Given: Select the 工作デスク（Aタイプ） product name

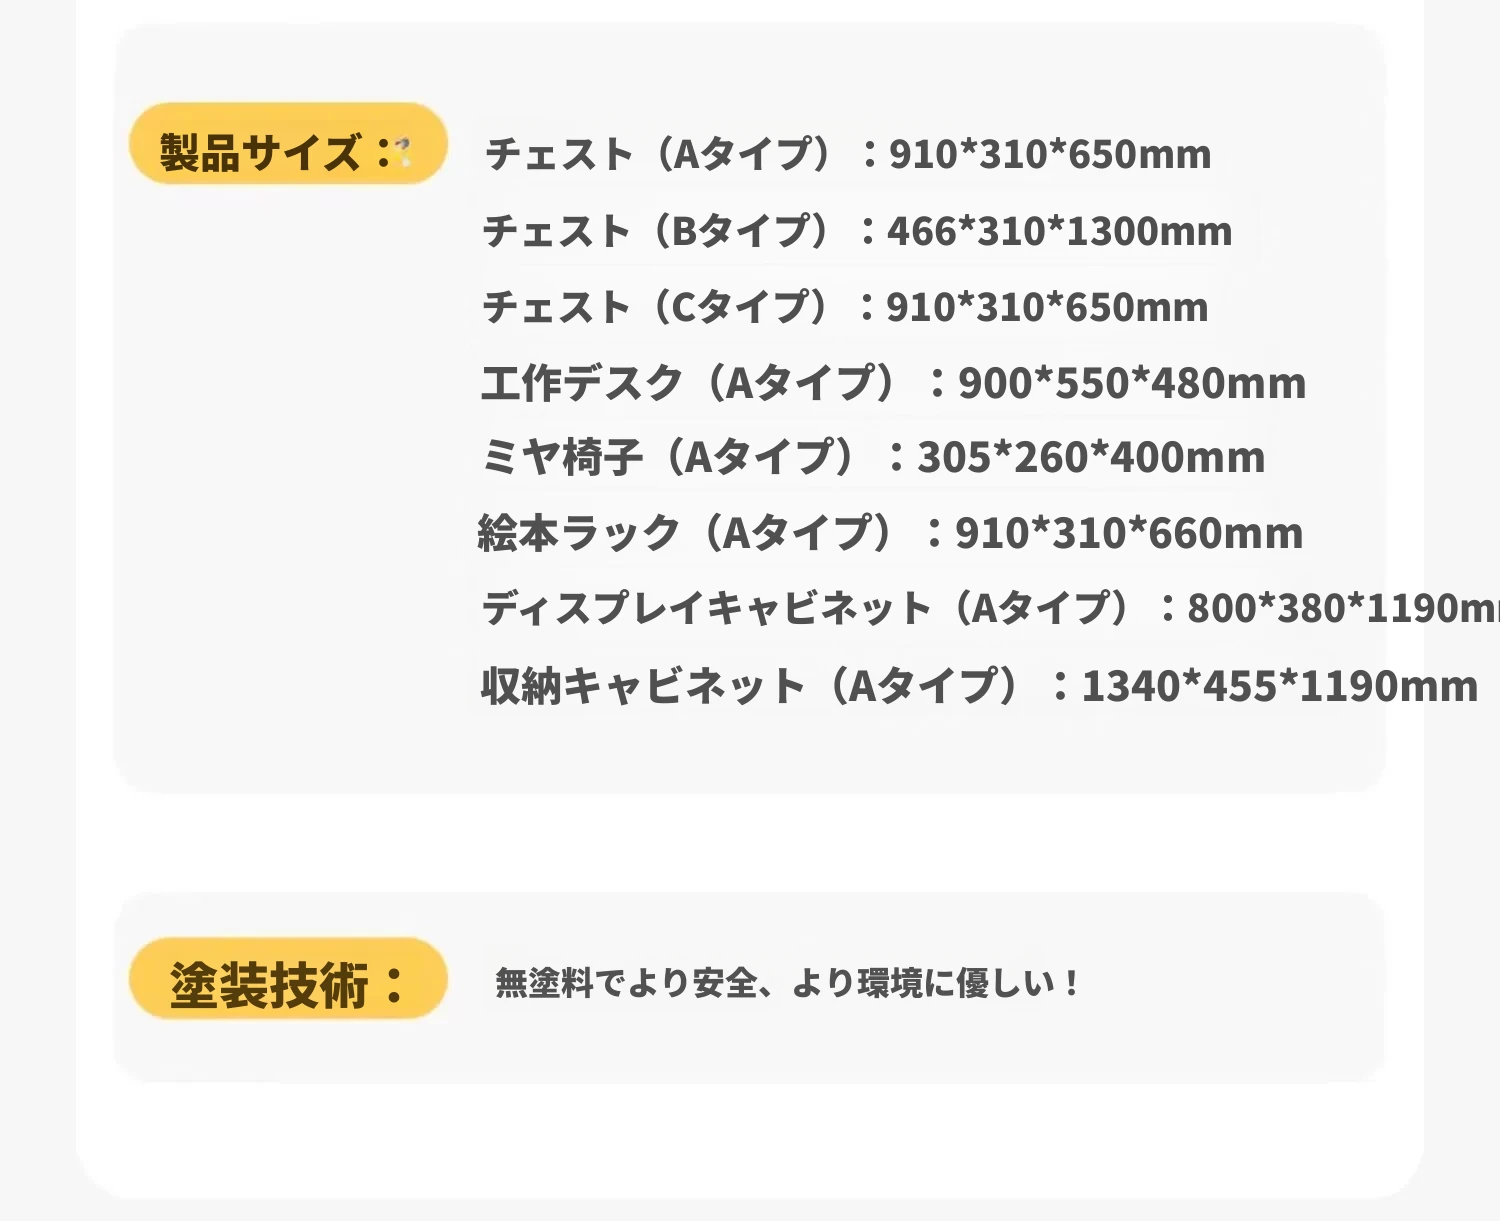Looking at the screenshot, I should (692, 384).
